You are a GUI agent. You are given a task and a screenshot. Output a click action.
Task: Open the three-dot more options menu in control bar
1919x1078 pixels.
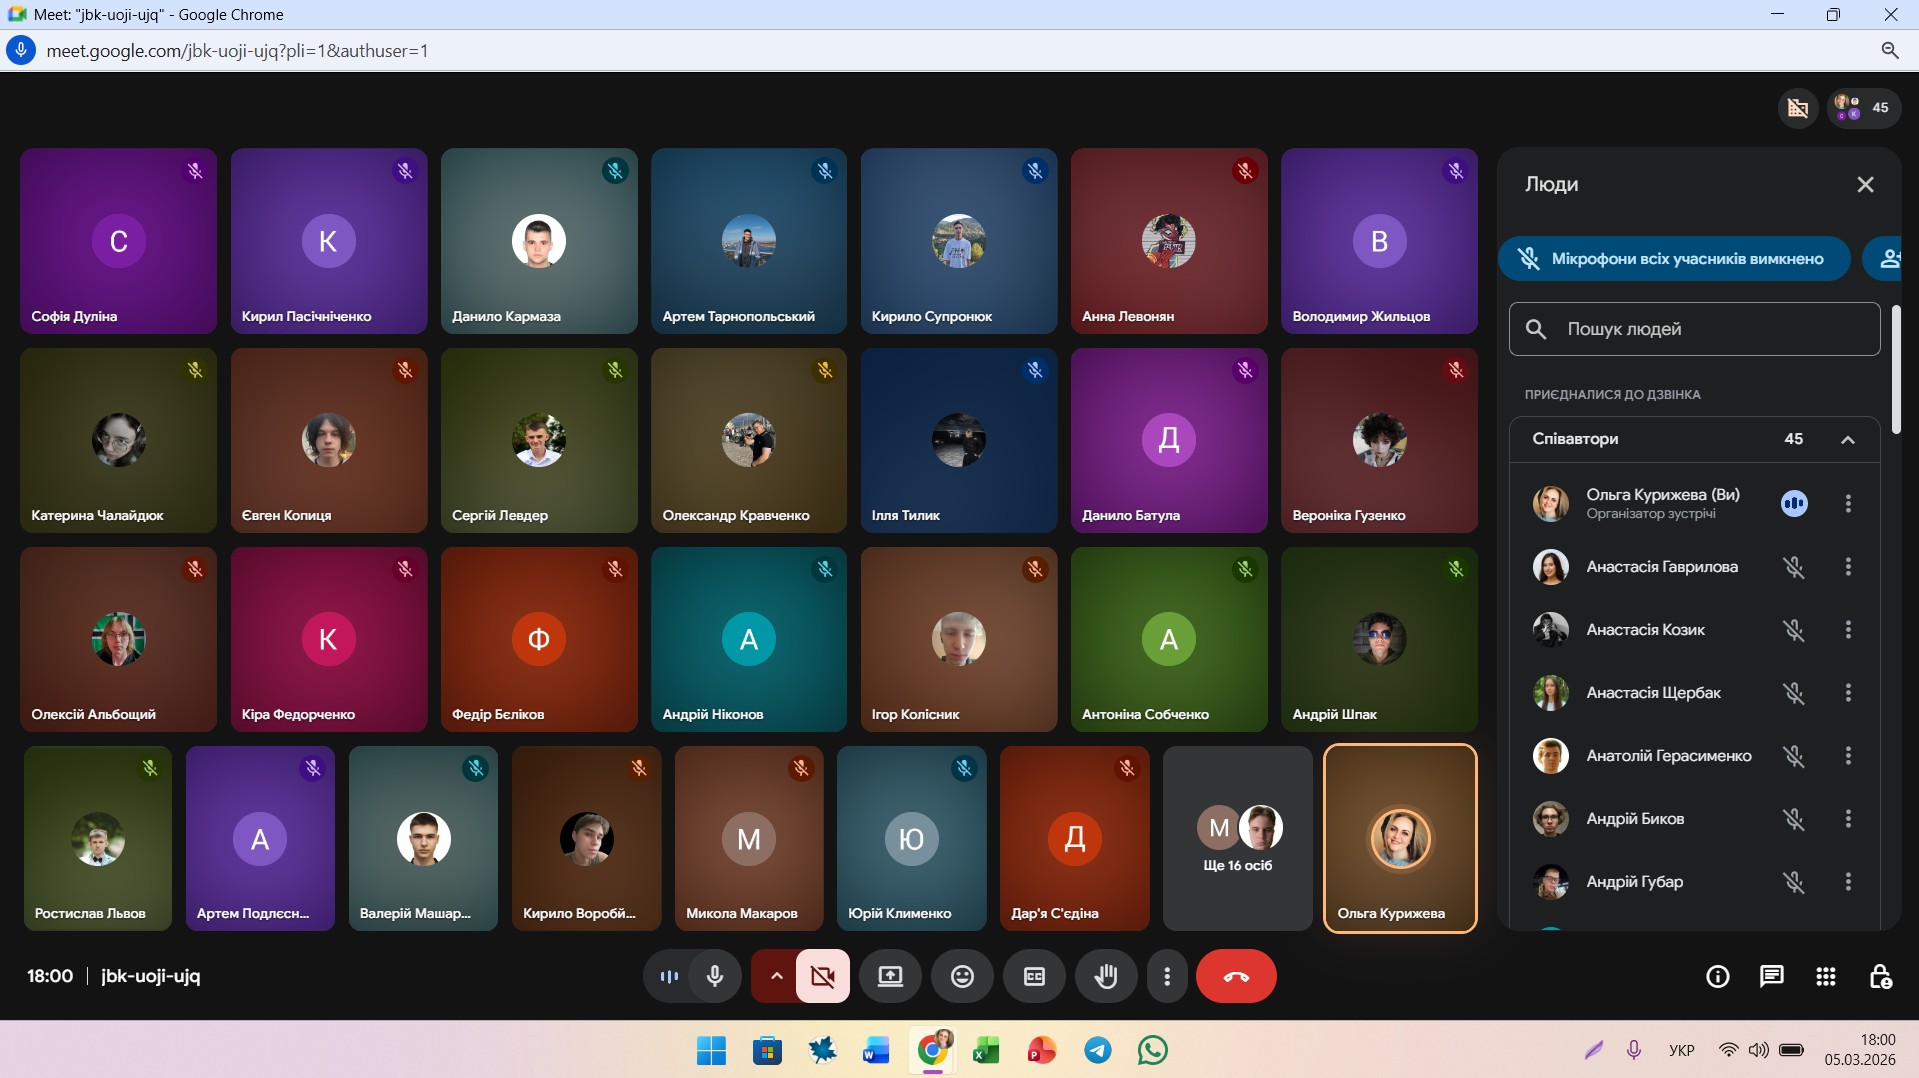point(1166,976)
